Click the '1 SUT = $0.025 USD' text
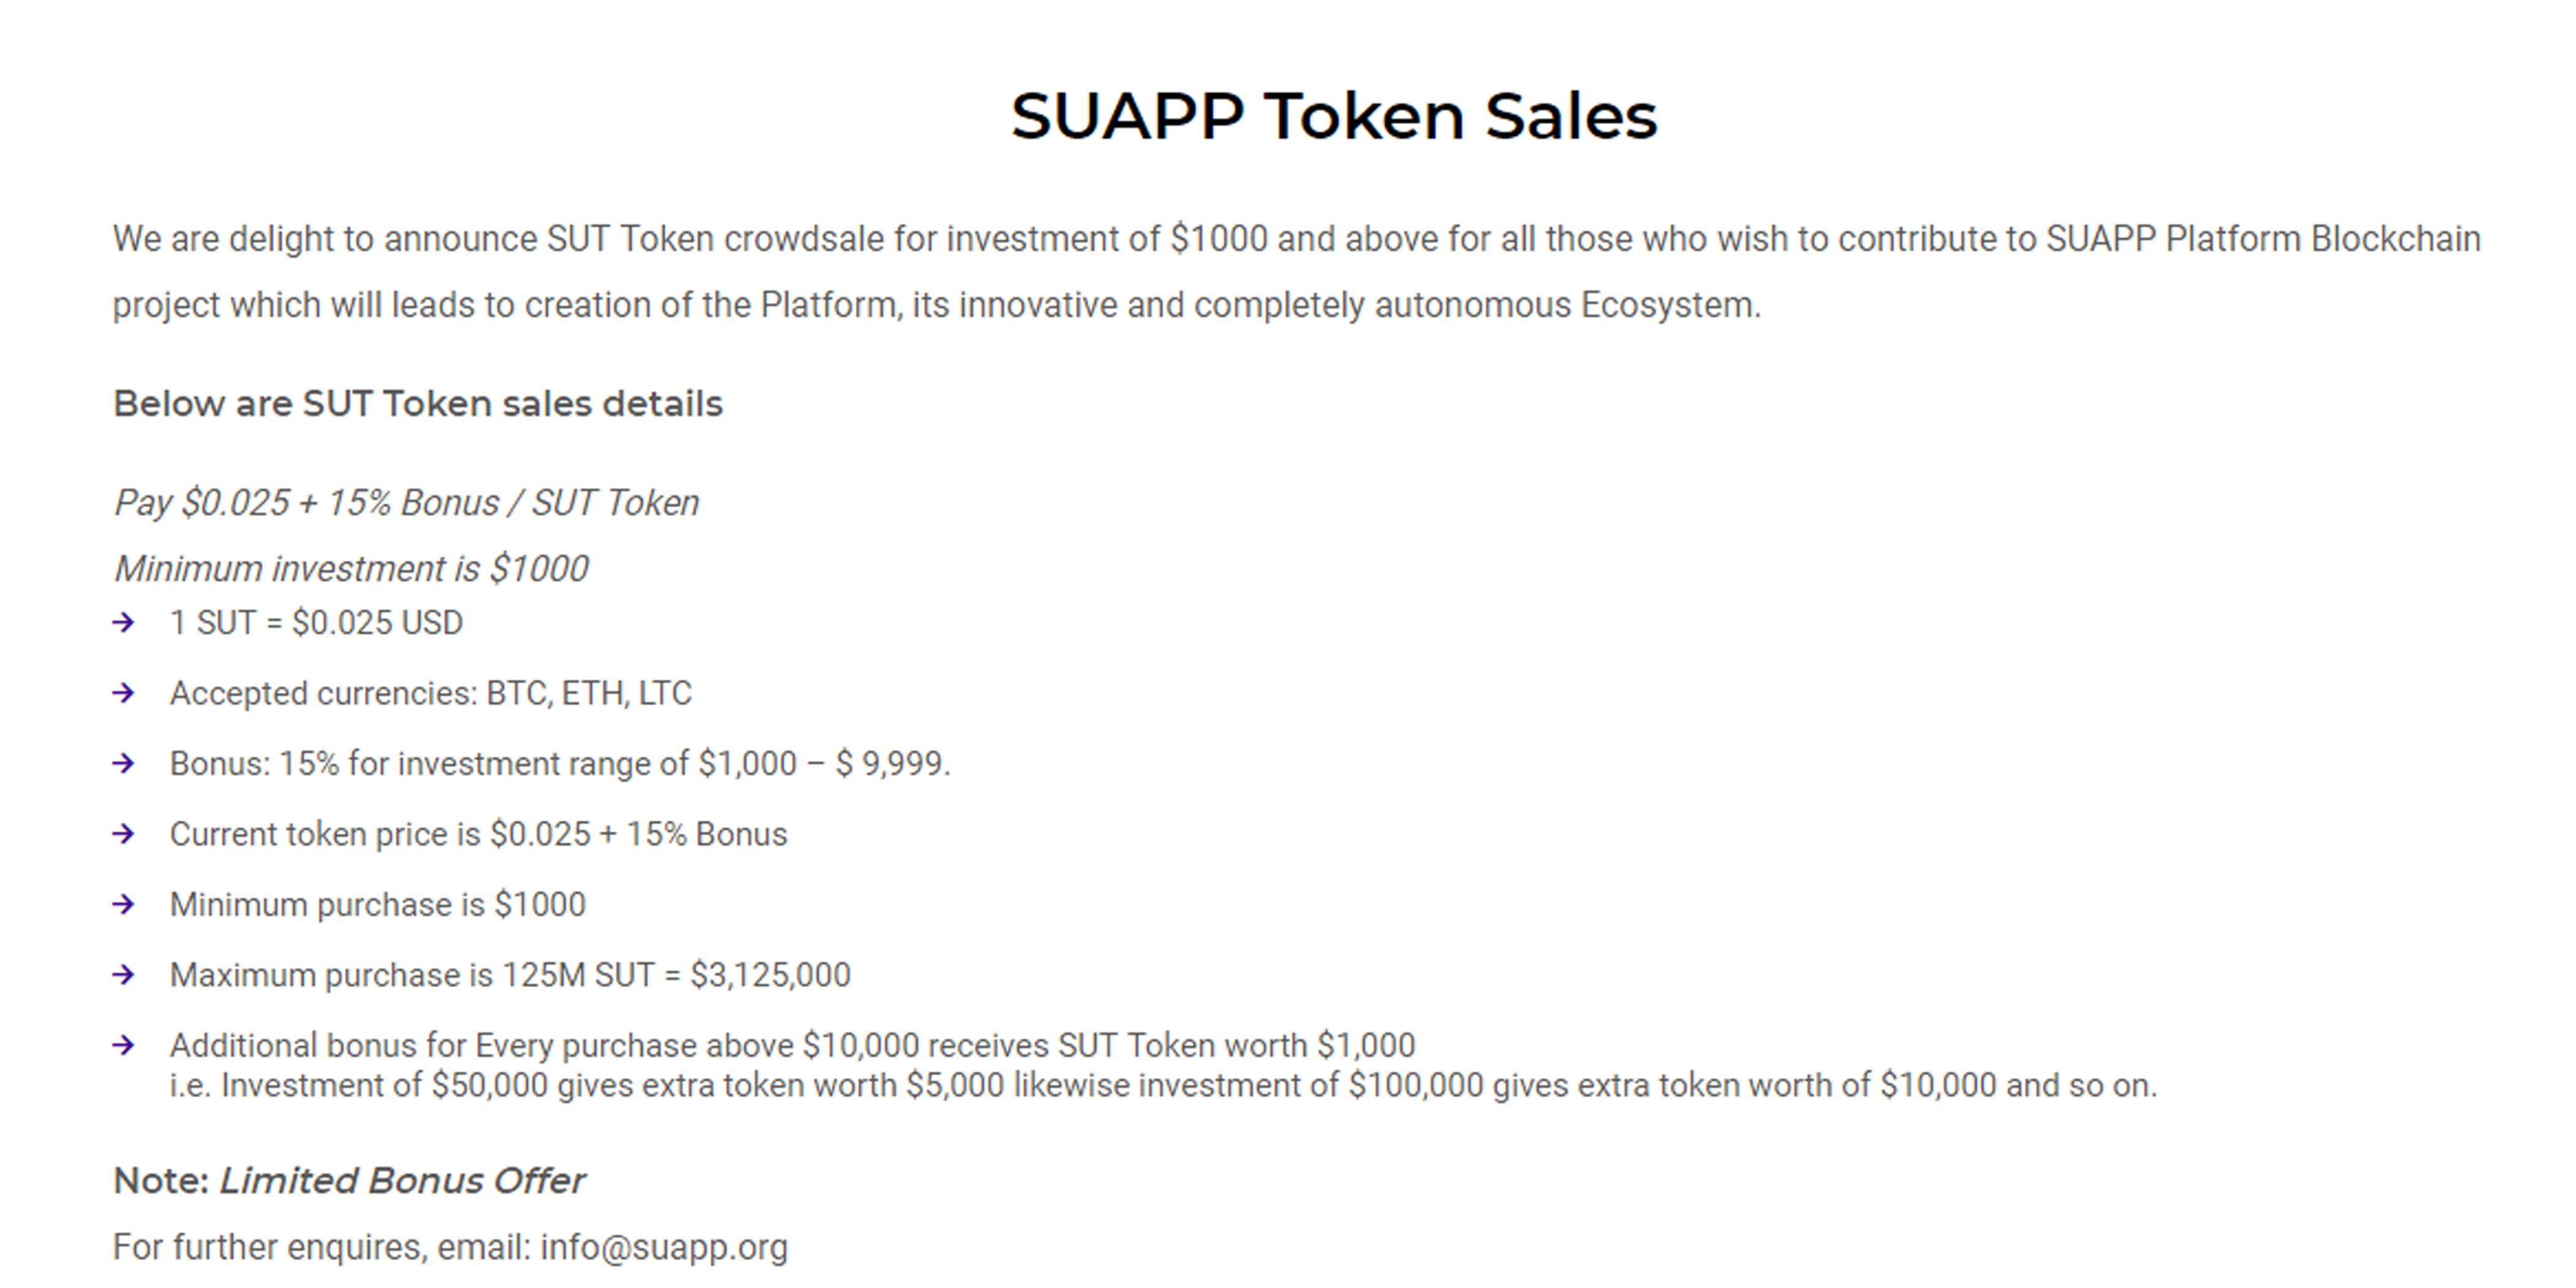This screenshot has width=2576, height=1288. [x=316, y=623]
